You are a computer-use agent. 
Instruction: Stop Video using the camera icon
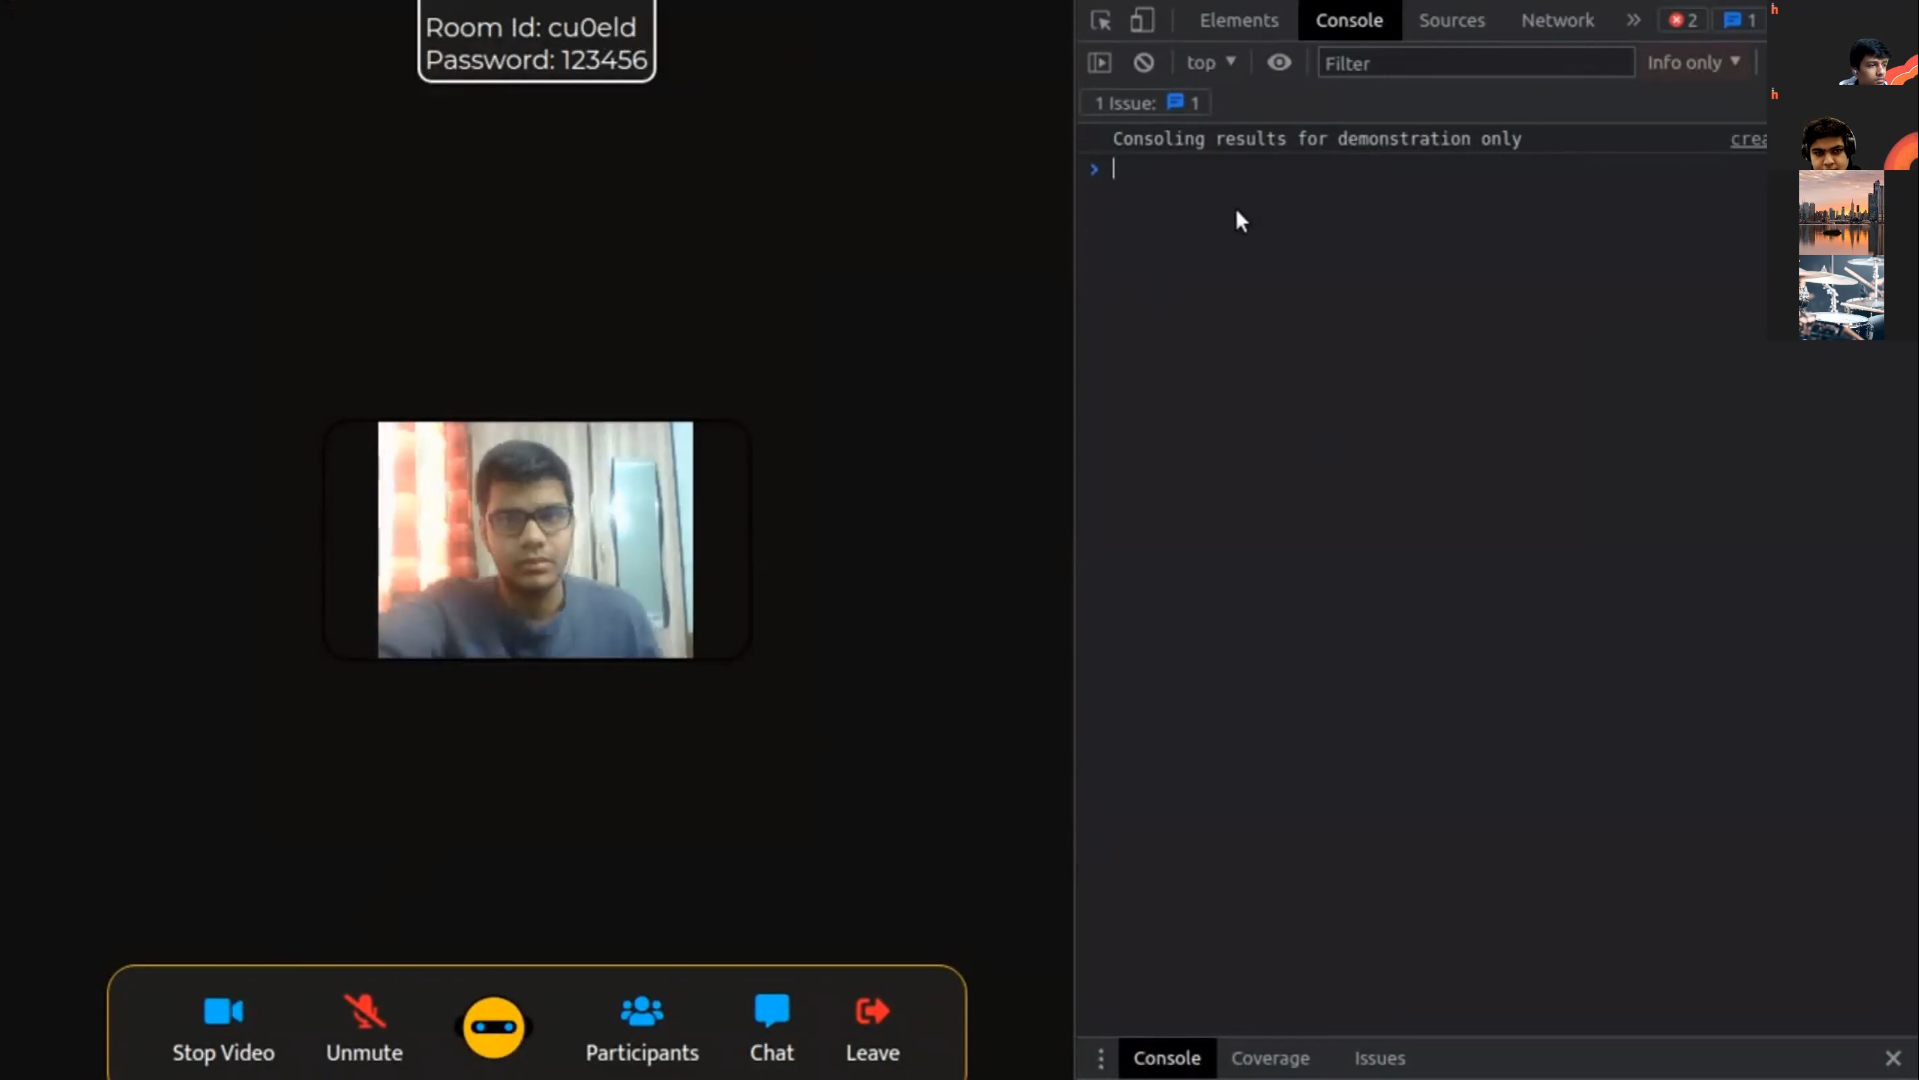[x=223, y=1012]
